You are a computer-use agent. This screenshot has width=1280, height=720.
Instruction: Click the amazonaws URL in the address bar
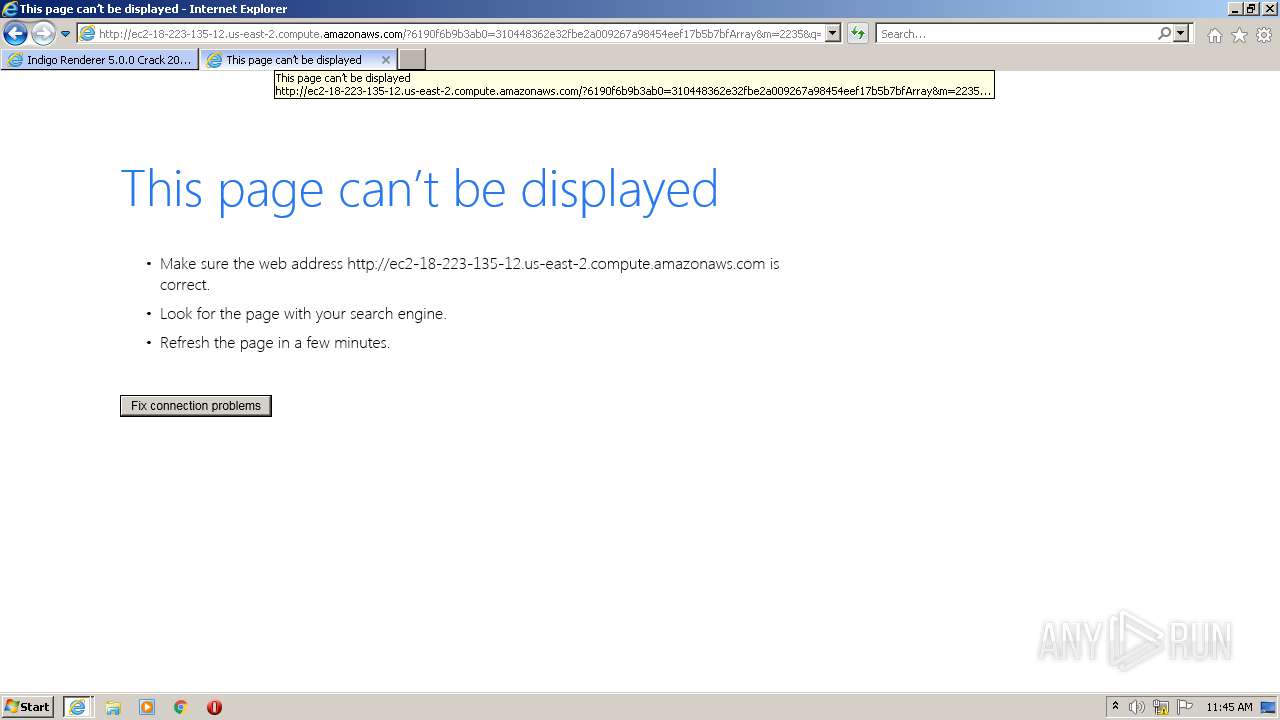coord(460,34)
